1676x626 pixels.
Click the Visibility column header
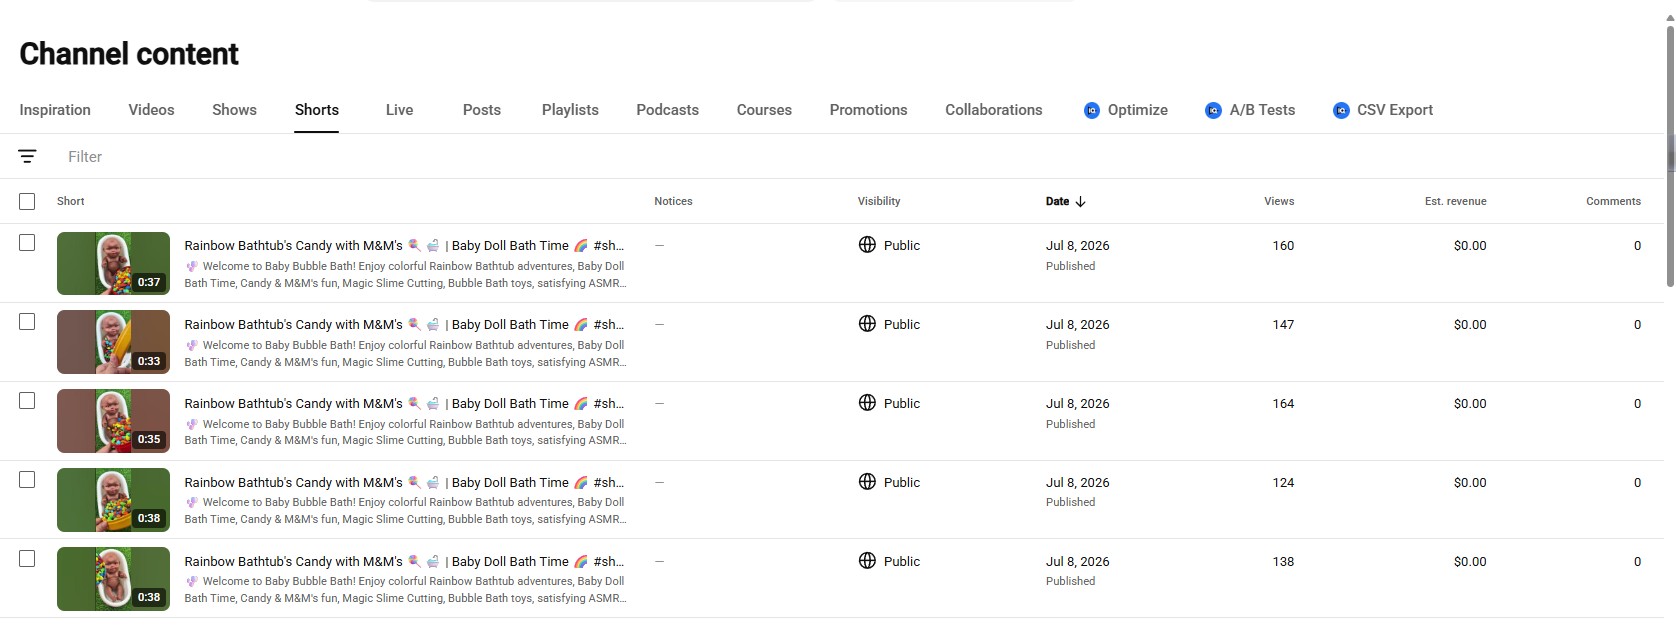pos(879,201)
